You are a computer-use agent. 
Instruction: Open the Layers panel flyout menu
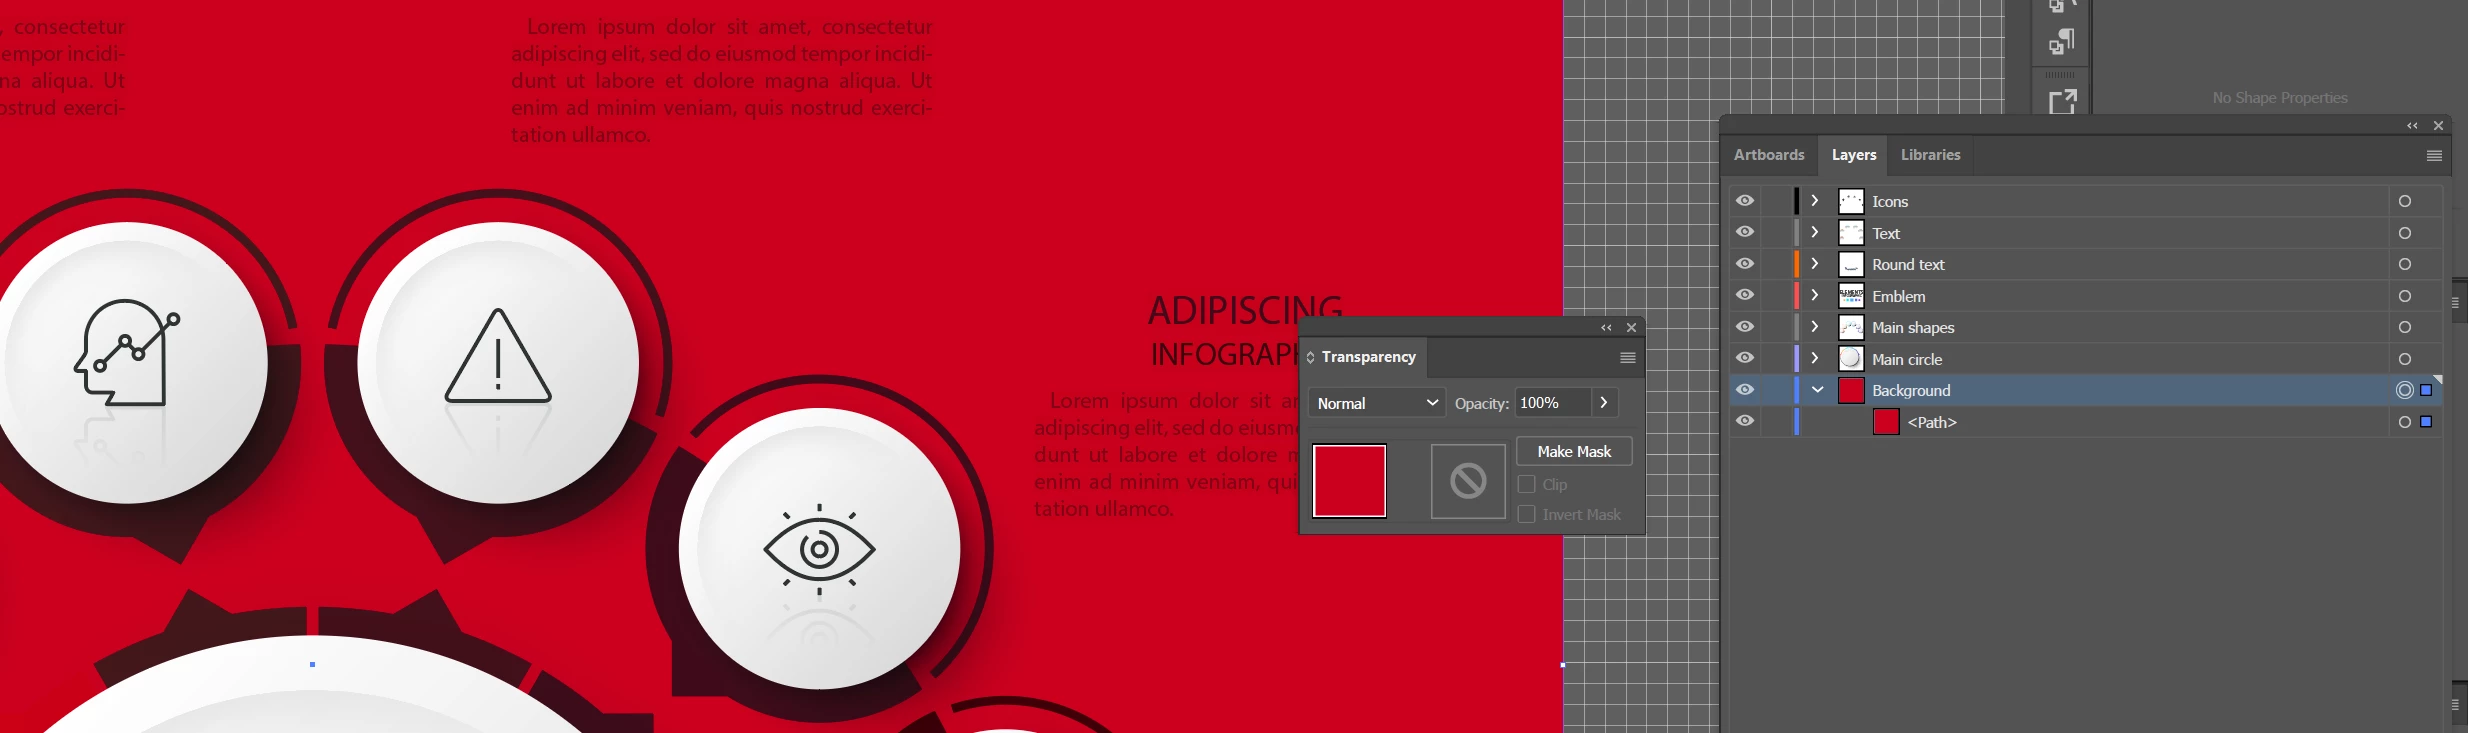tap(2434, 155)
